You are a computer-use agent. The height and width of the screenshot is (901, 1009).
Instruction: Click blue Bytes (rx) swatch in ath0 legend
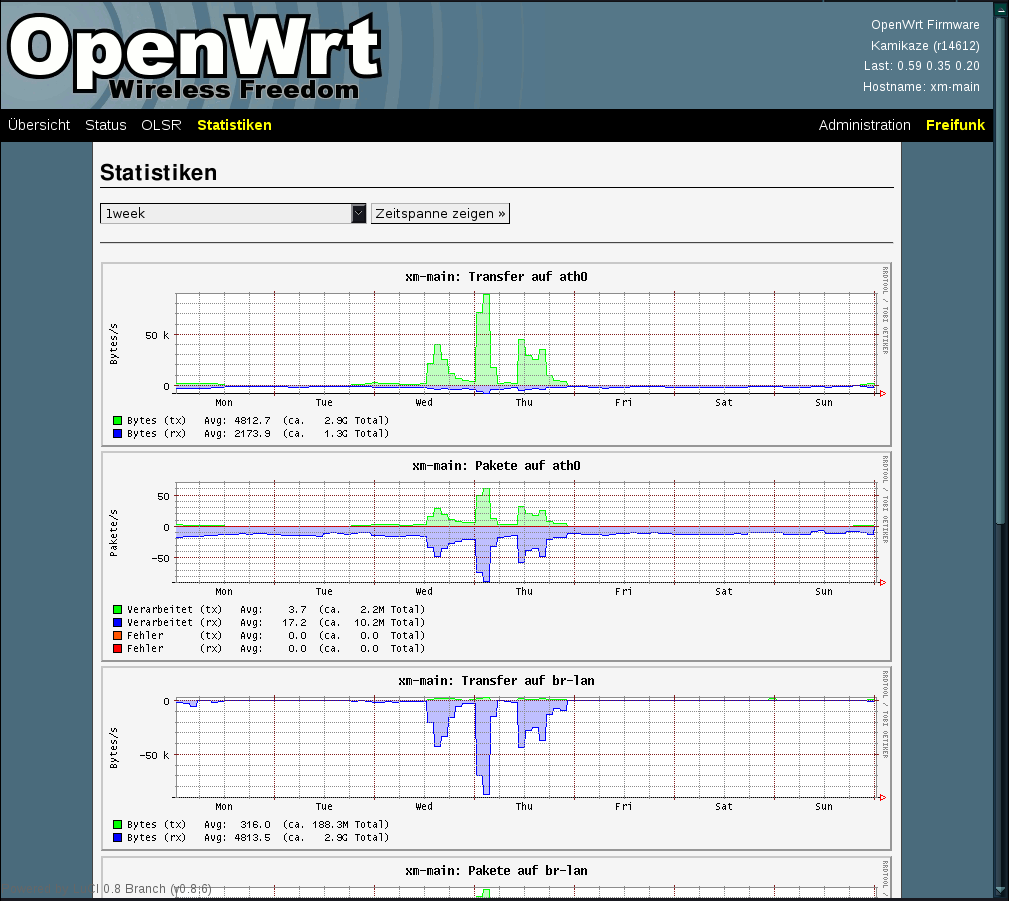[118, 434]
